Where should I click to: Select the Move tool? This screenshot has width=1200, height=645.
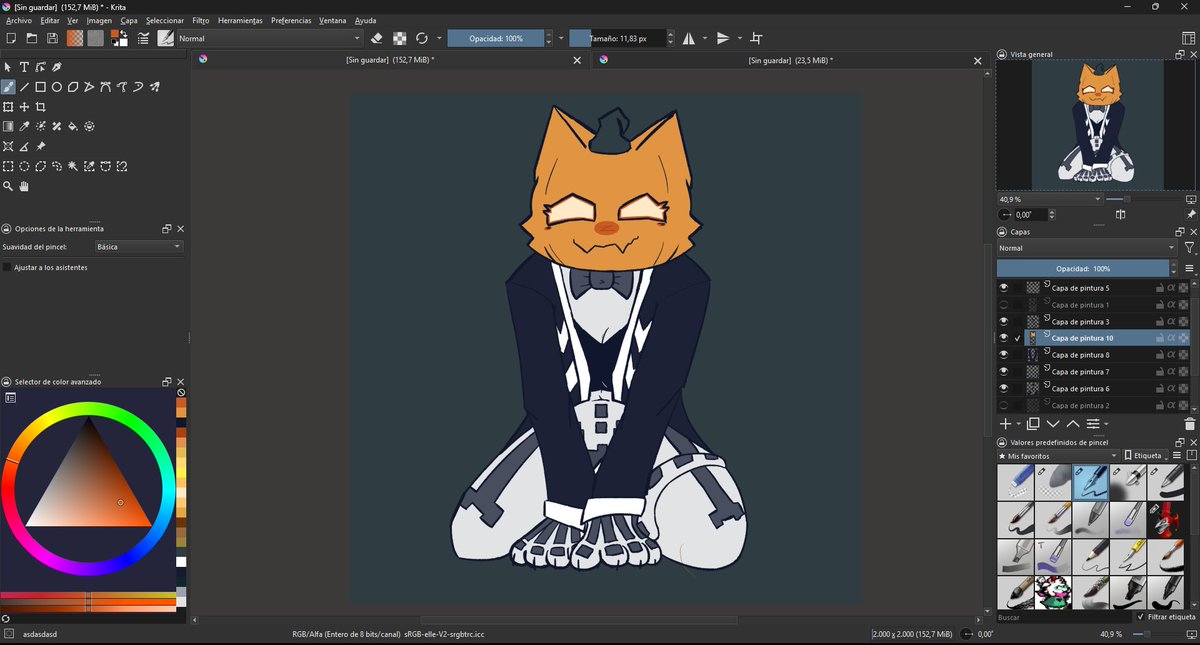(24, 107)
